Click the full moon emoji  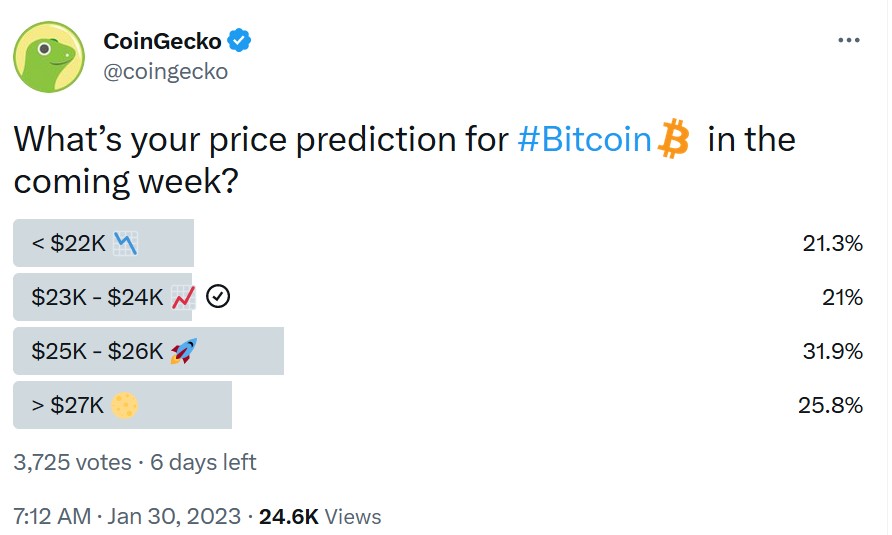[124, 405]
